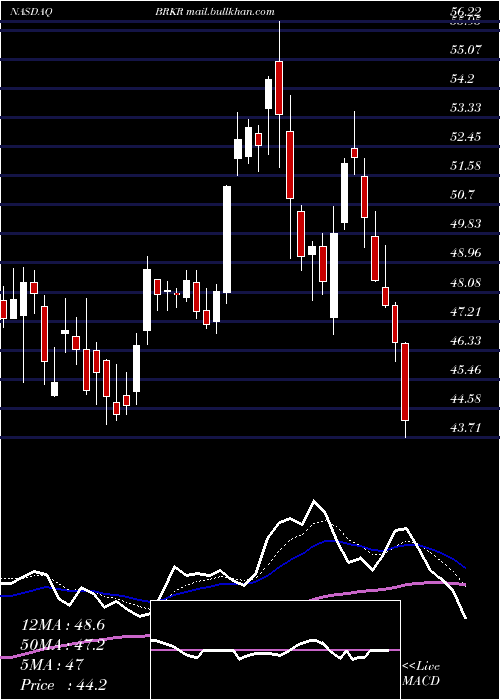Click the 52.45 price axis label
Image resolution: width=500 pixels, height=700 pixels.
tap(466, 137)
